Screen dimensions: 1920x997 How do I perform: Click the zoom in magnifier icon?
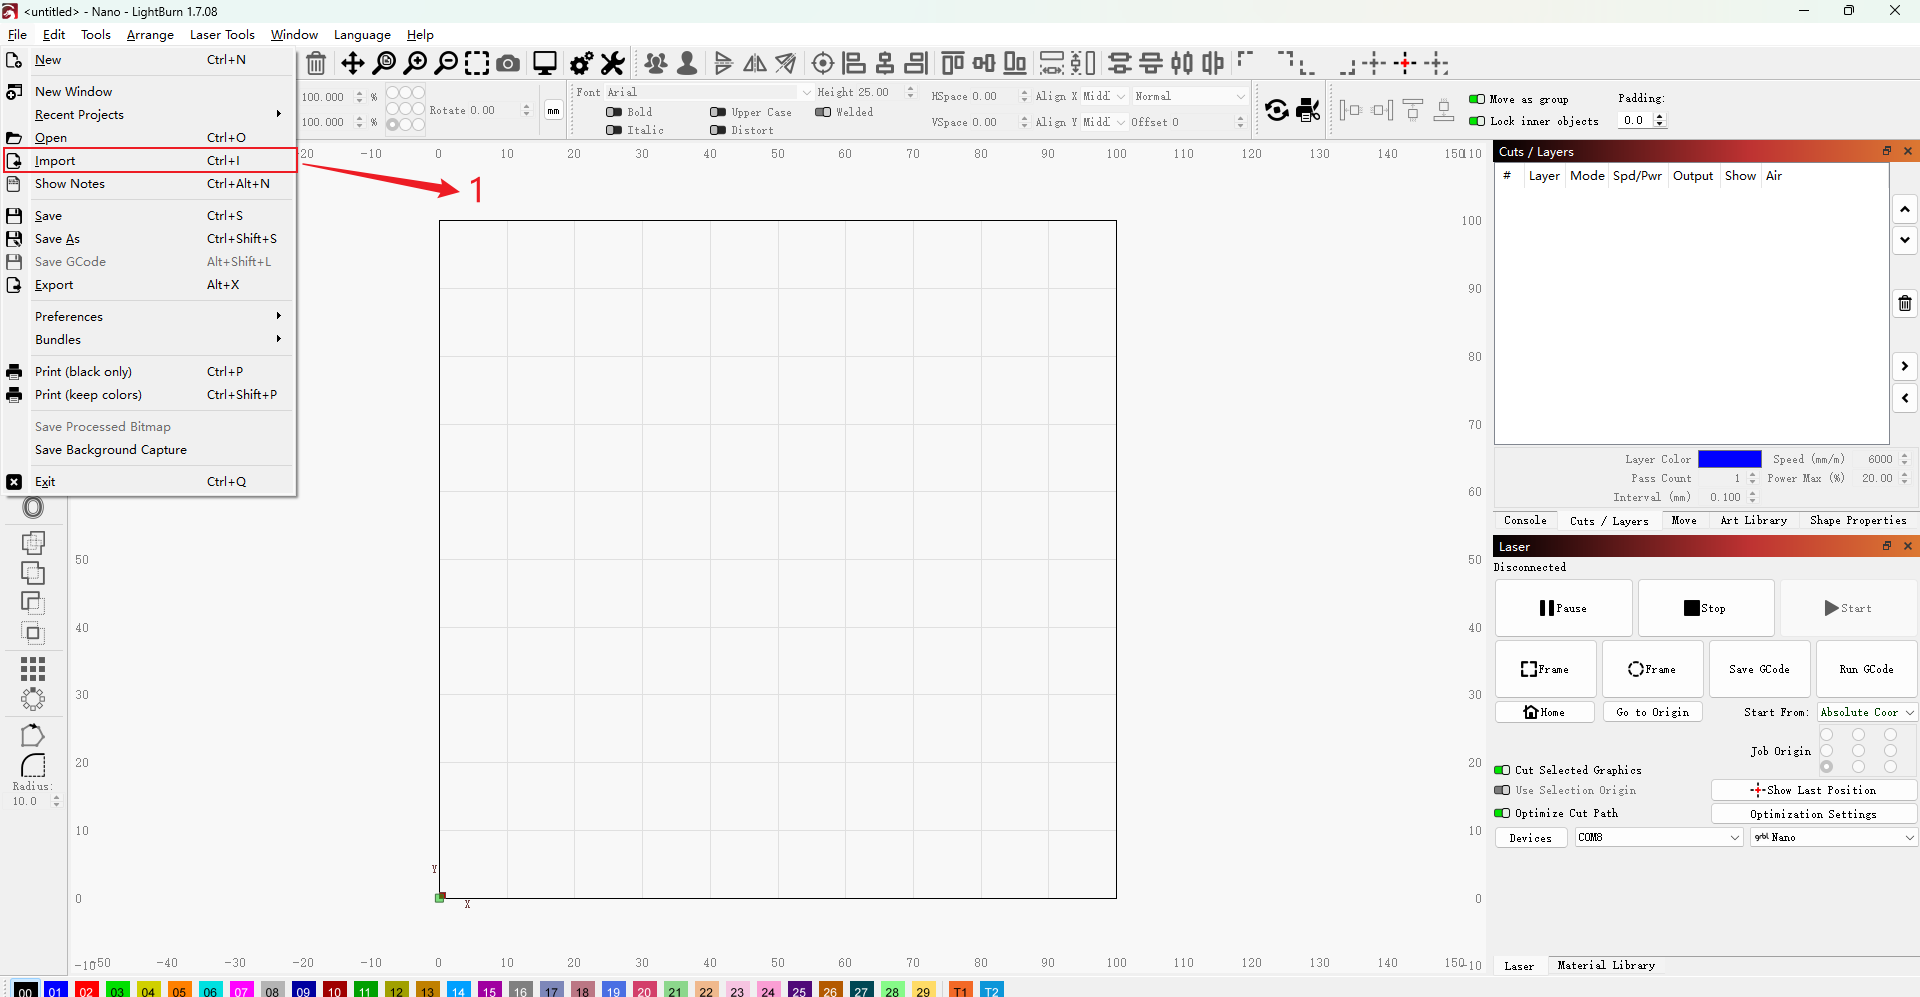(415, 64)
